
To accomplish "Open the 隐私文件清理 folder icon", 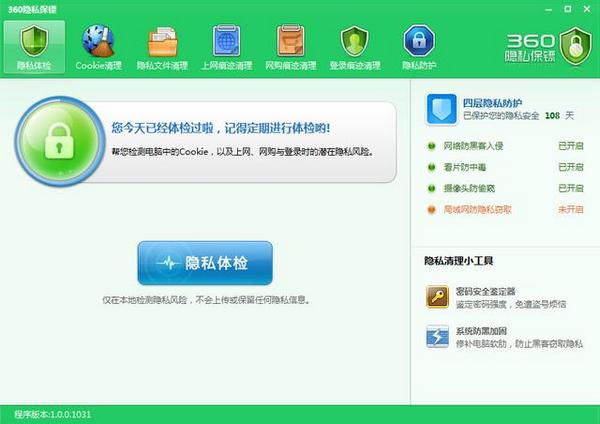I will click(162, 41).
